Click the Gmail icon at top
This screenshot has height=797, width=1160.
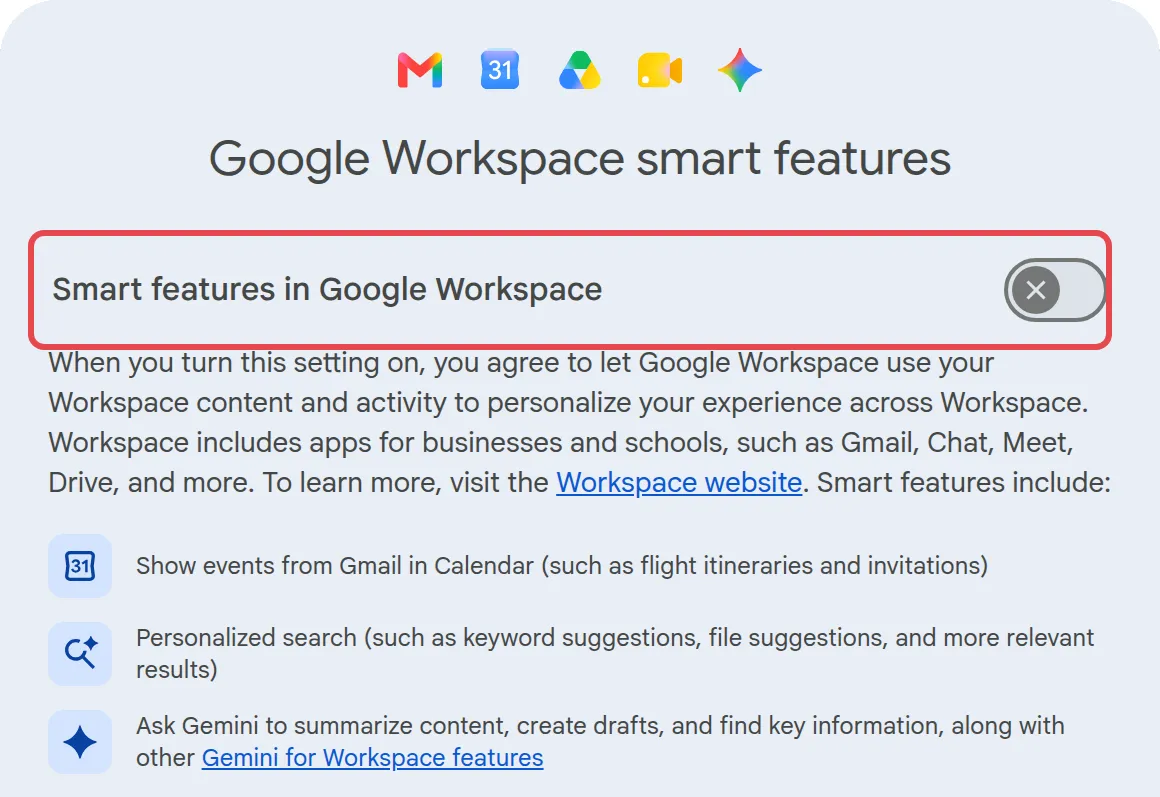click(419, 70)
